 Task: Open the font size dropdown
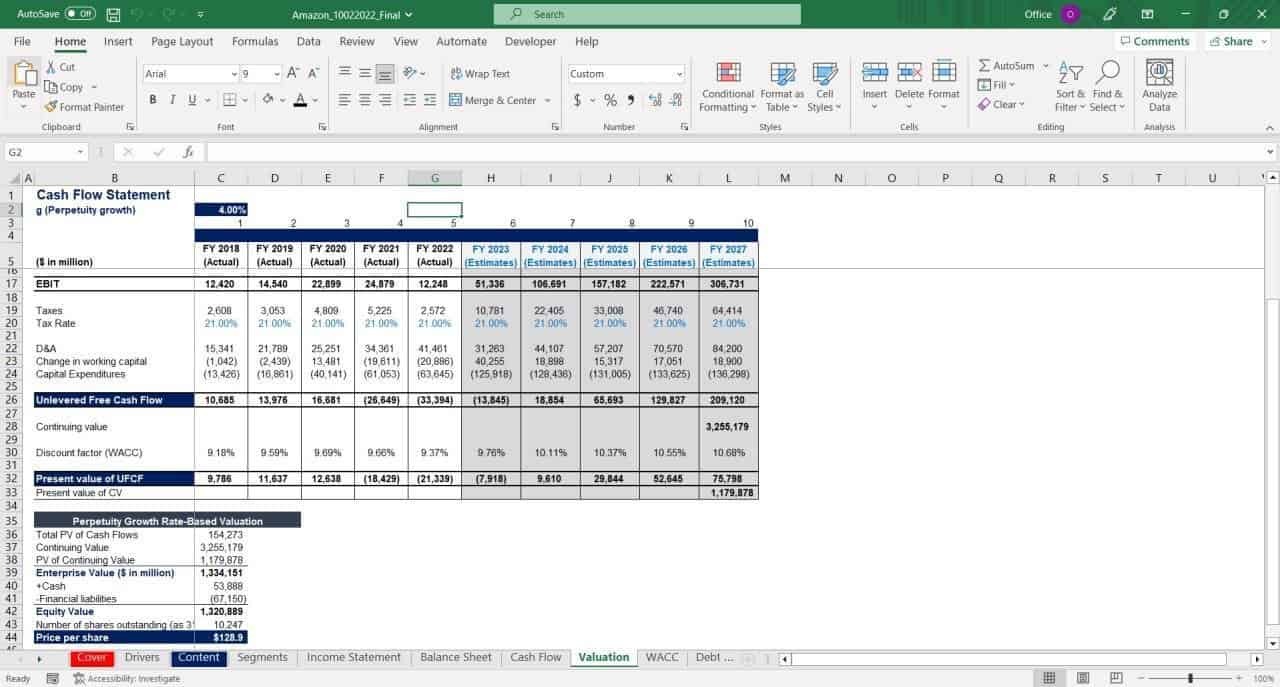(275, 74)
